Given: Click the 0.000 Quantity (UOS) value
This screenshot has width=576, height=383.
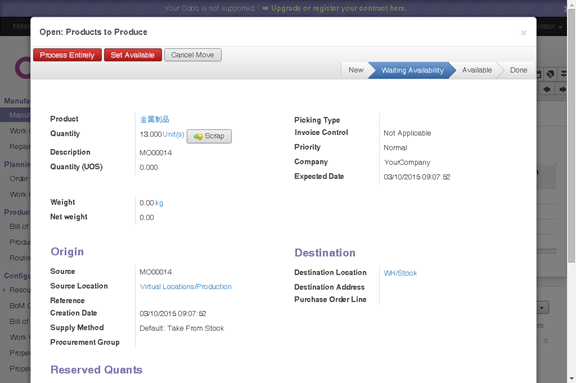Looking at the screenshot, I should pyautogui.click(x=148, y=167).
